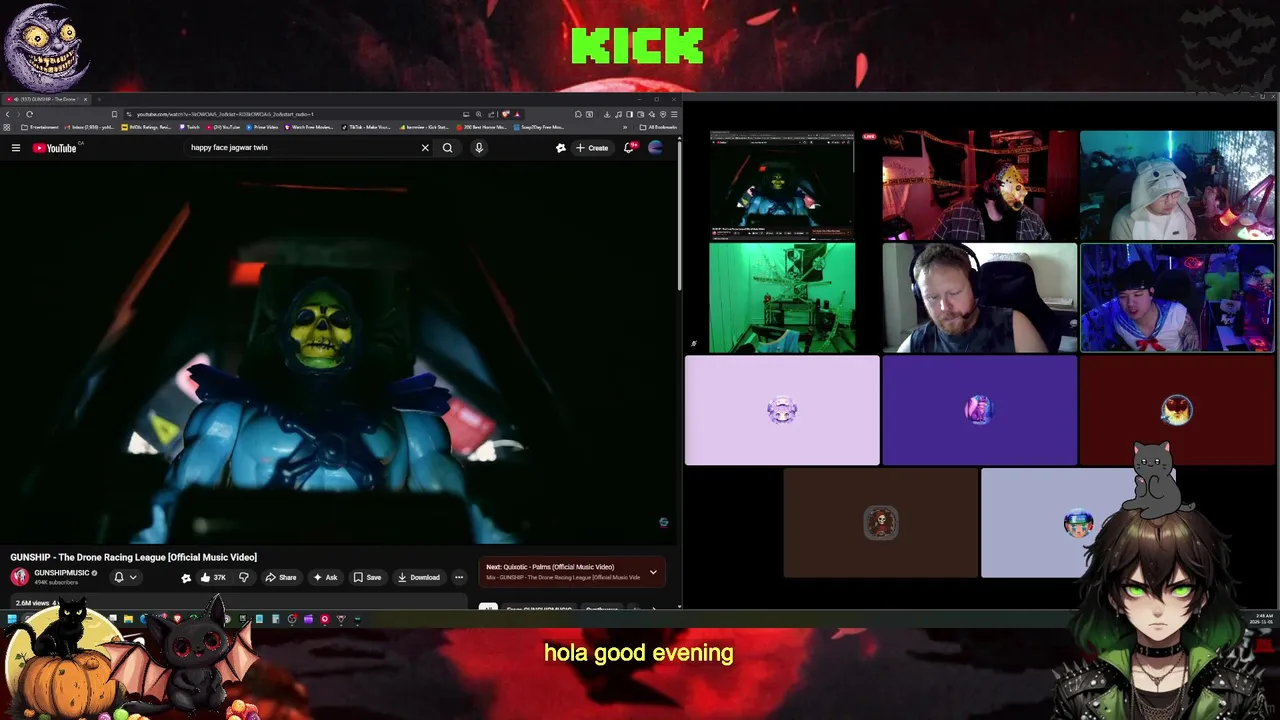Click the Download button under video

[418, 577]
